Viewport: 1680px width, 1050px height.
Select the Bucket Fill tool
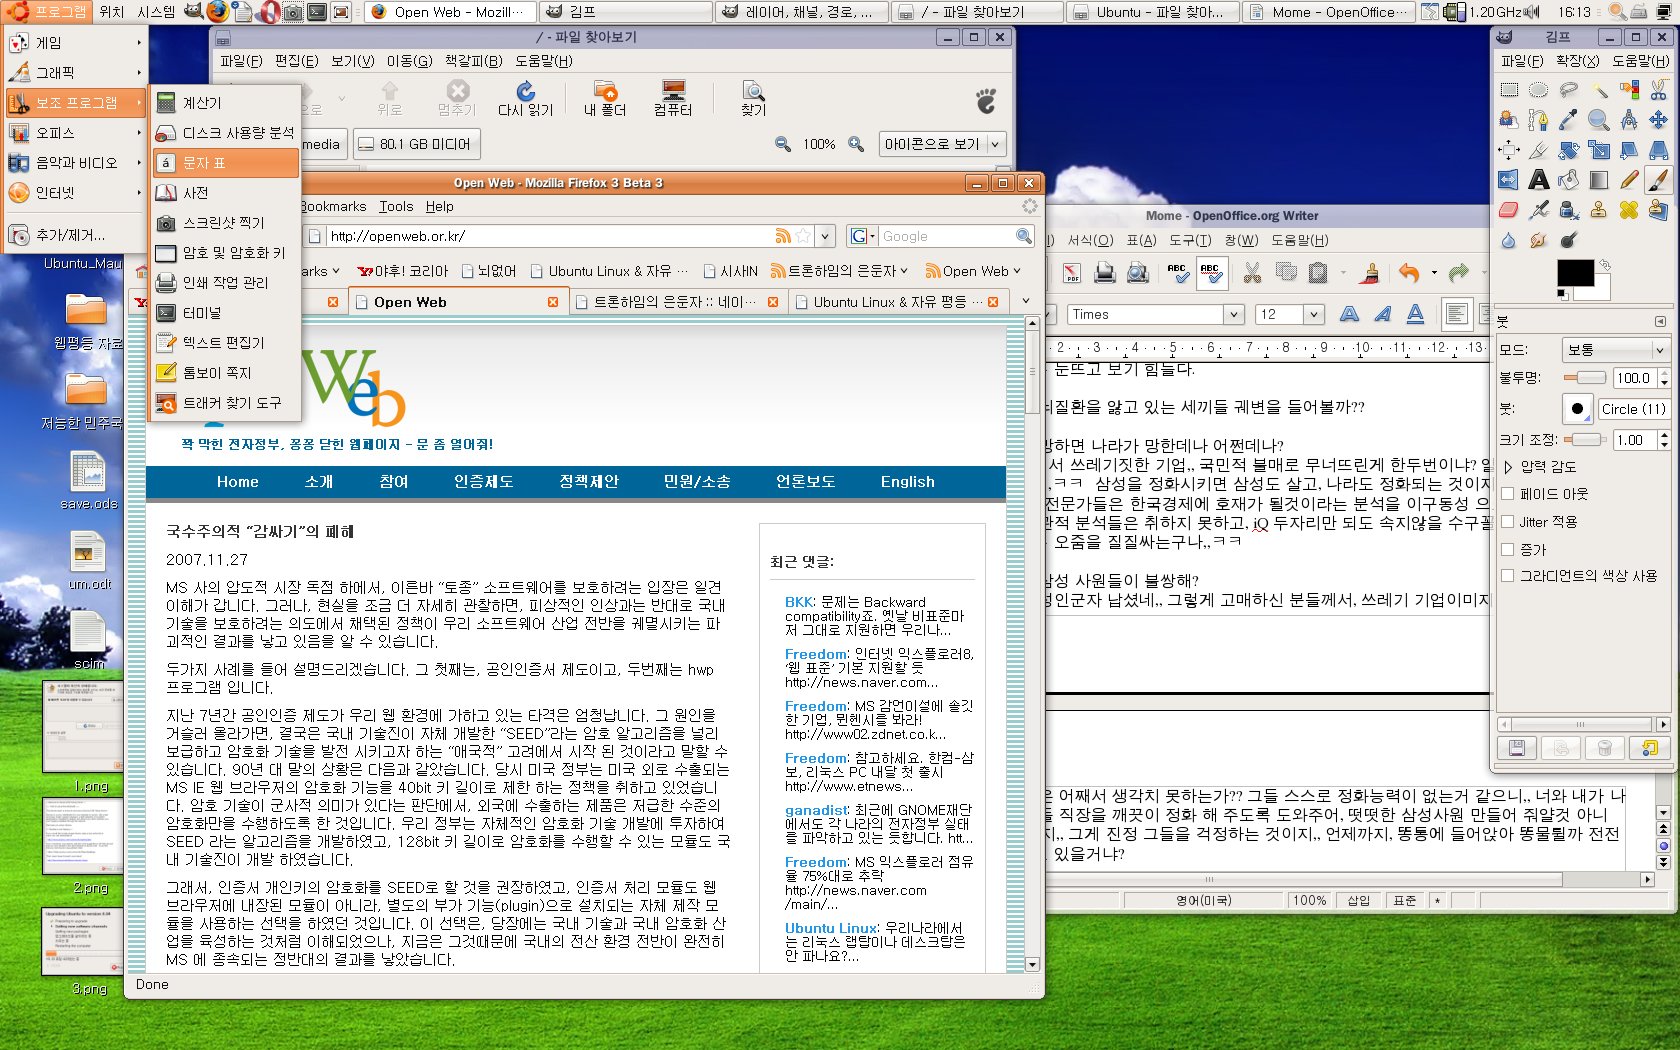click(1568, 180)
